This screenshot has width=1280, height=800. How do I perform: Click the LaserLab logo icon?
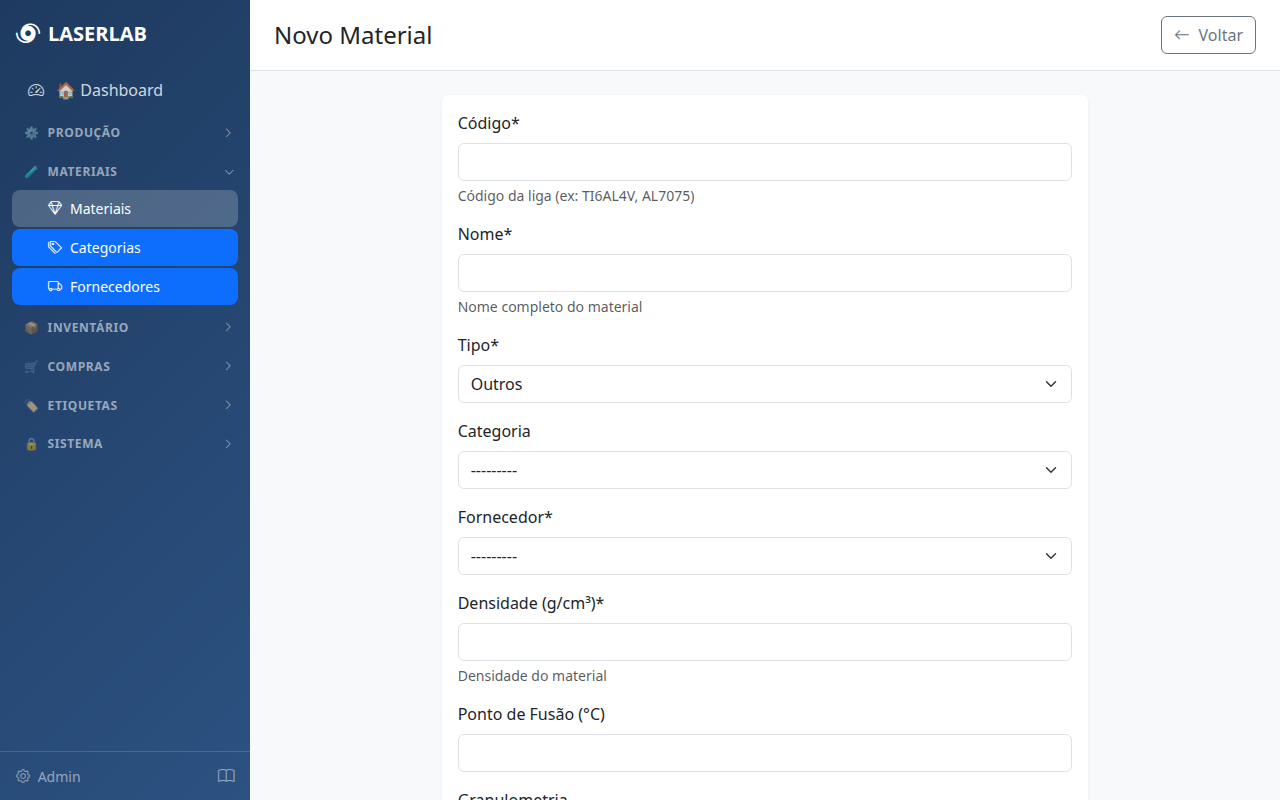[x=27, y=34]
